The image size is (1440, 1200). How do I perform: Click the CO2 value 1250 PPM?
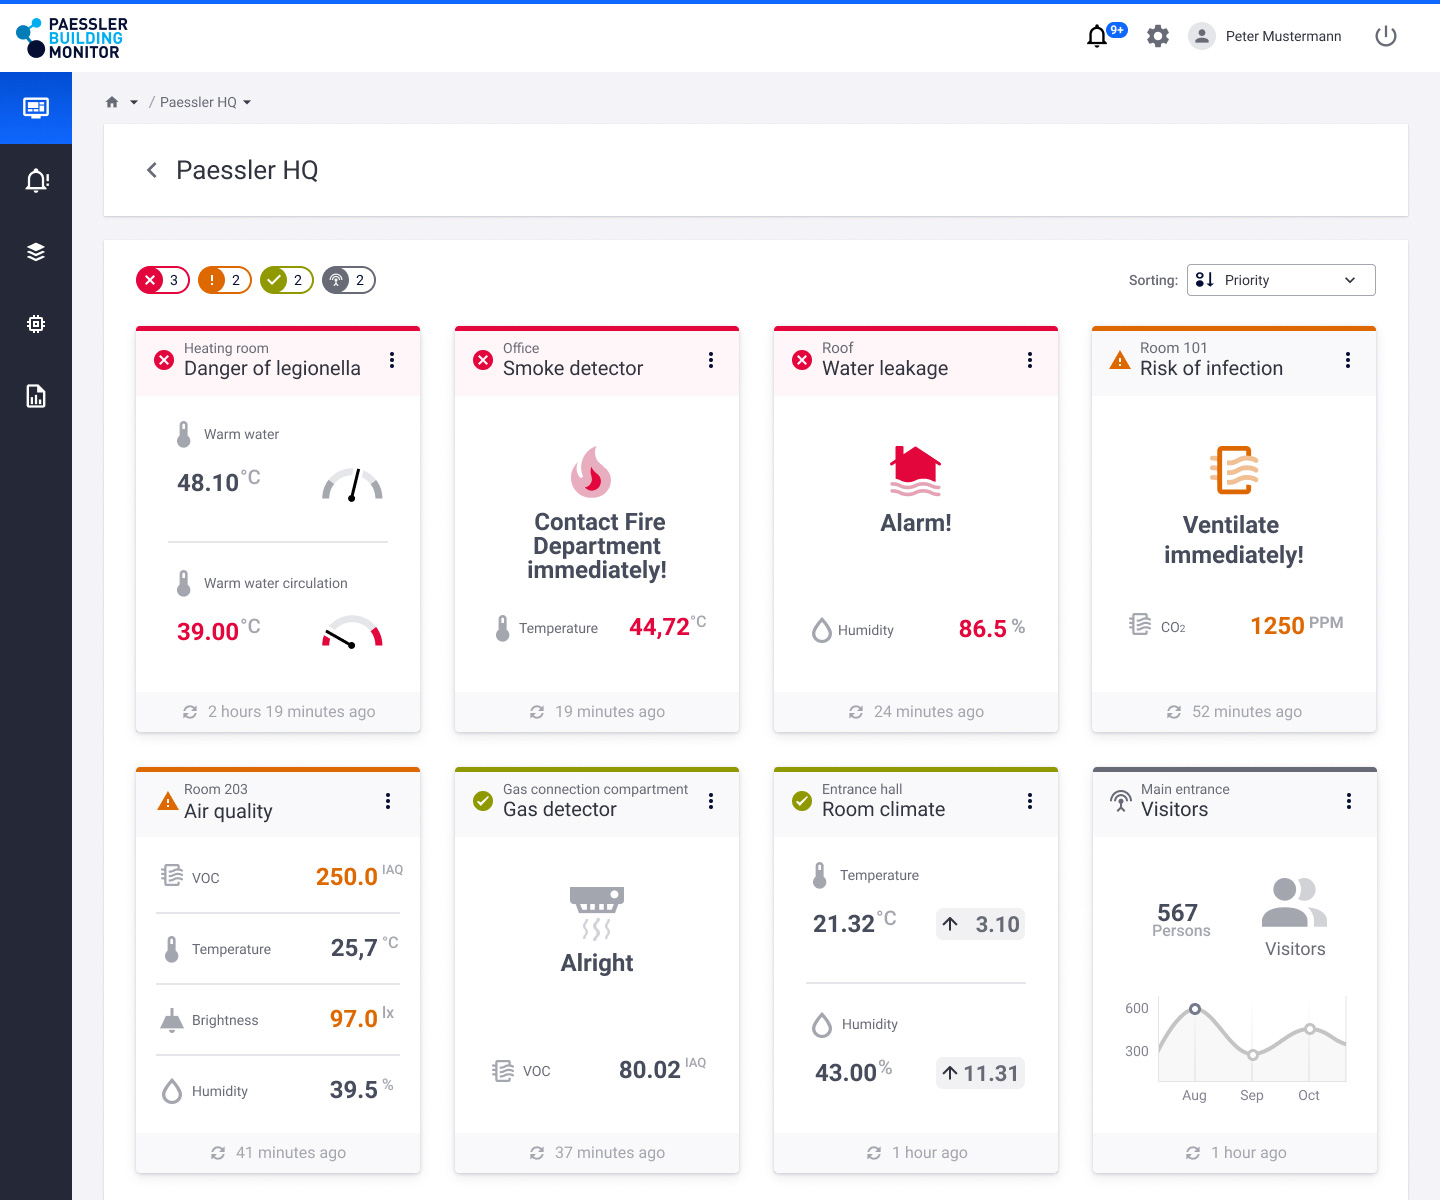(x=1297, y=625)
